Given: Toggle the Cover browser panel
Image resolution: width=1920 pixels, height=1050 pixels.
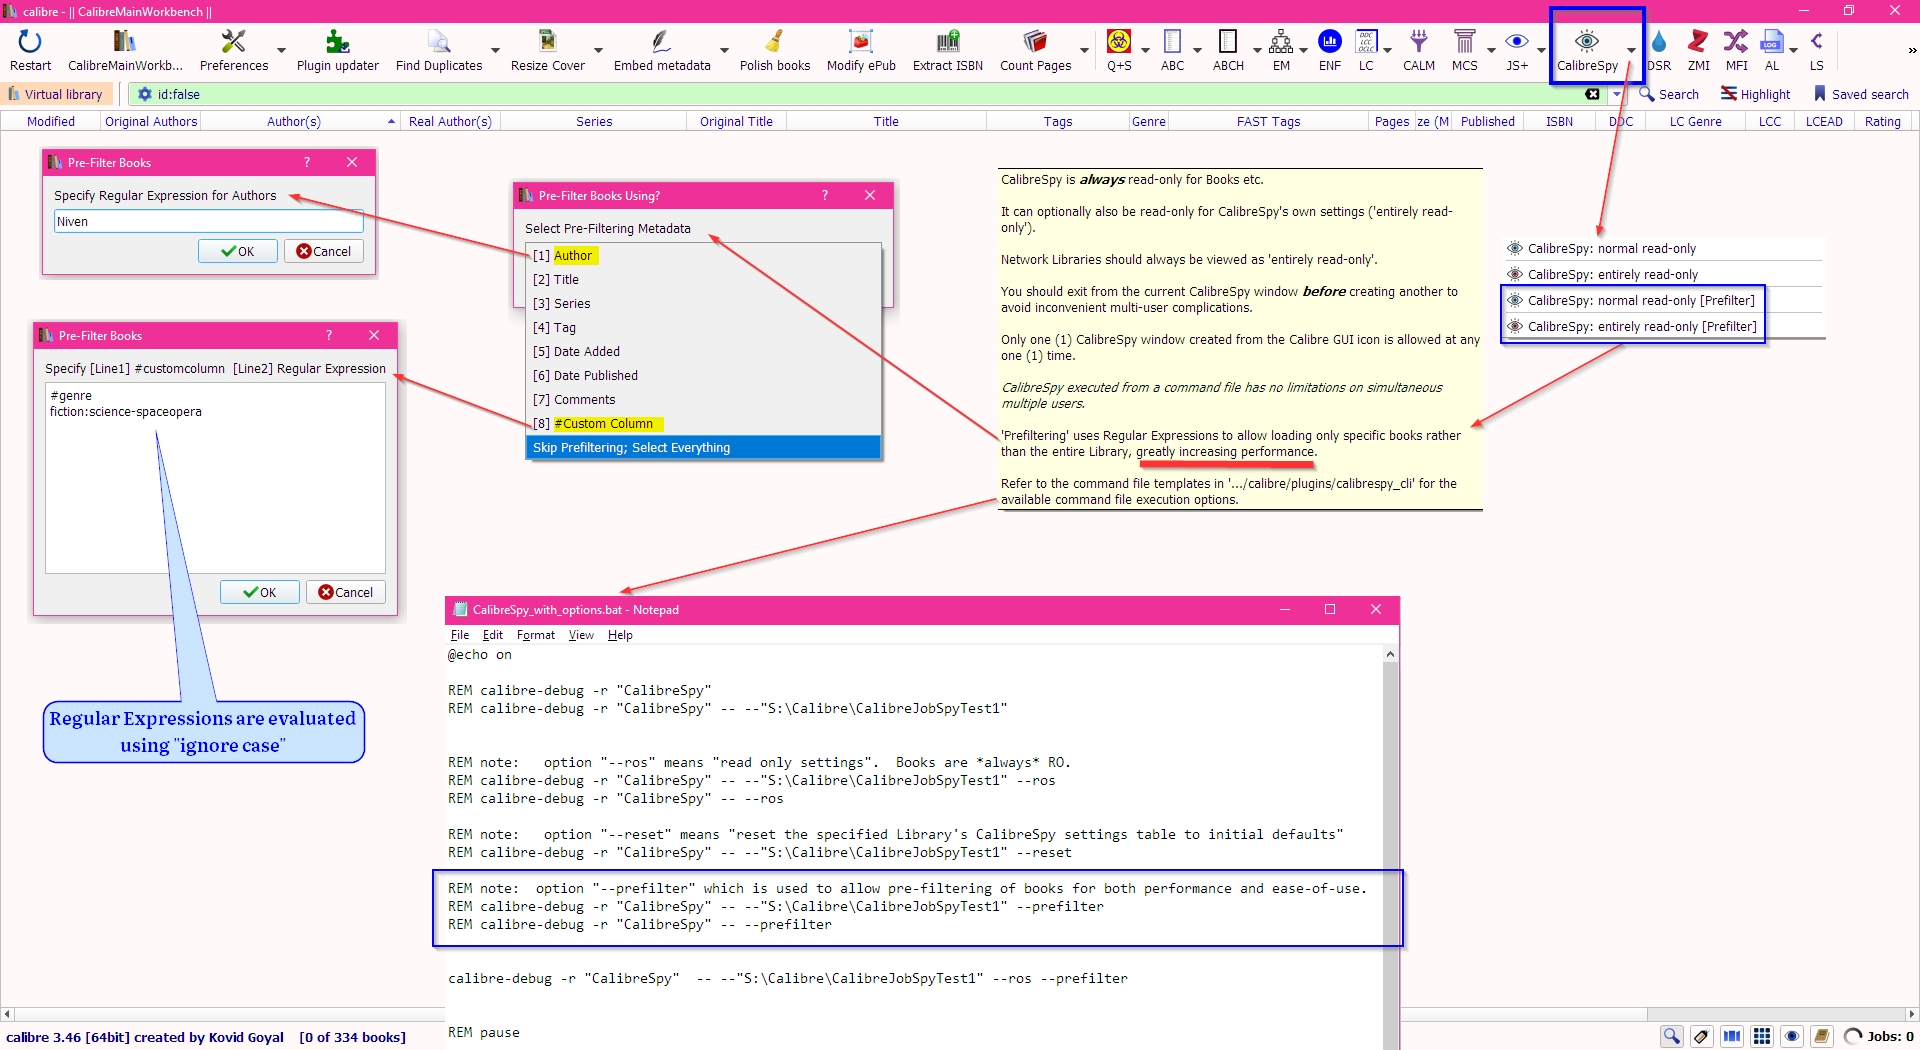Looking at the screenshot, I should pyautogui.click(x=1732, y=1036).
